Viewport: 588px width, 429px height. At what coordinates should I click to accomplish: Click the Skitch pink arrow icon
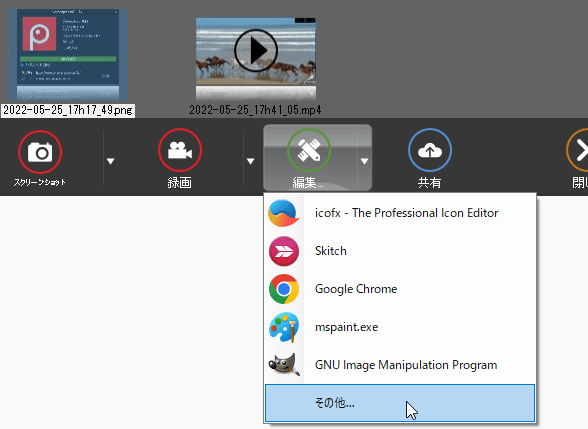pyautogui.click(x=284, y=251)
